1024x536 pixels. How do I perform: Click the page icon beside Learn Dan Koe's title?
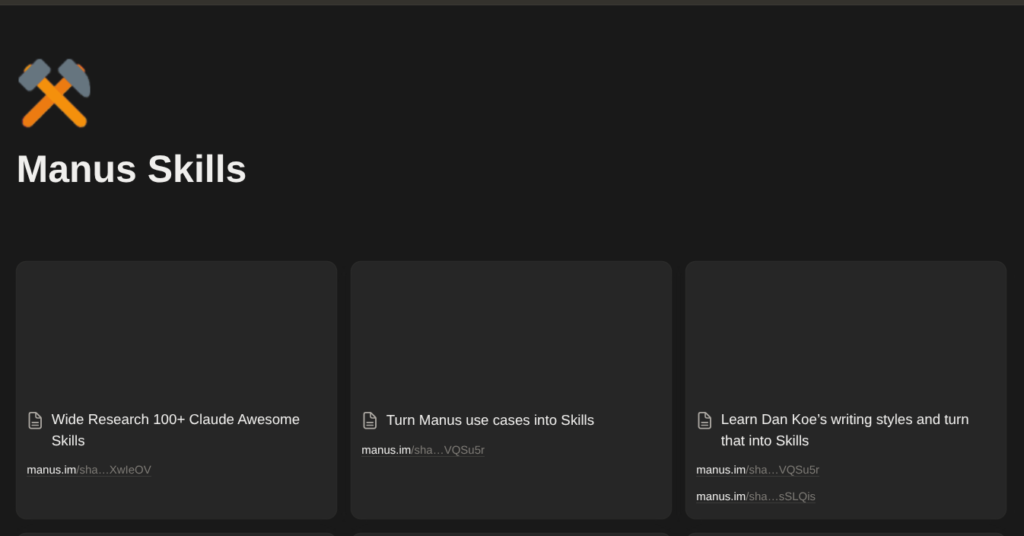(x=704, y=420)
